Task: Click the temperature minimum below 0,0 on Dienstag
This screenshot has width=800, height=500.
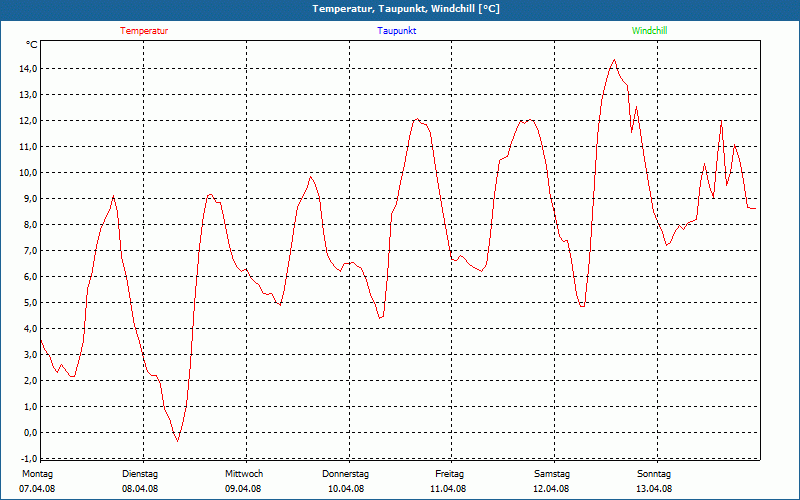Action: point(178,441)
